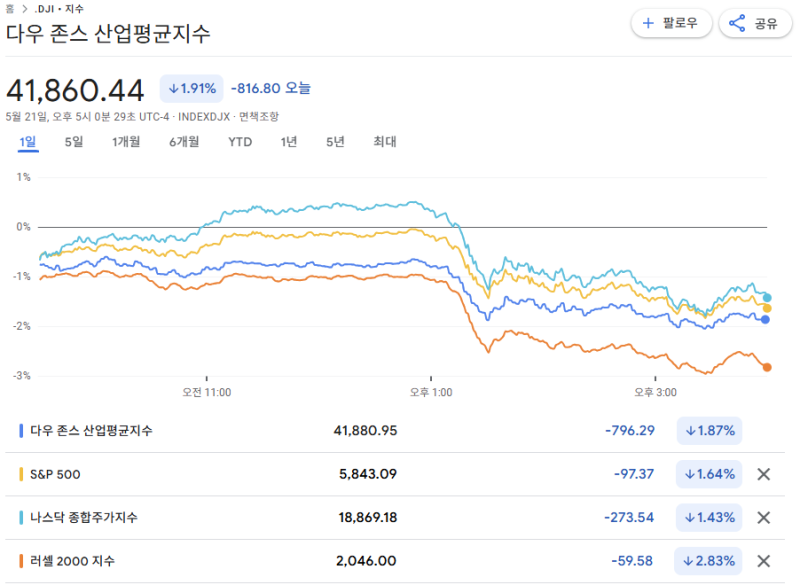Screen dimensions: 800x585
Task: Remove 러셀 2000 지수 from comparison
Action: (x=764, y=561)
